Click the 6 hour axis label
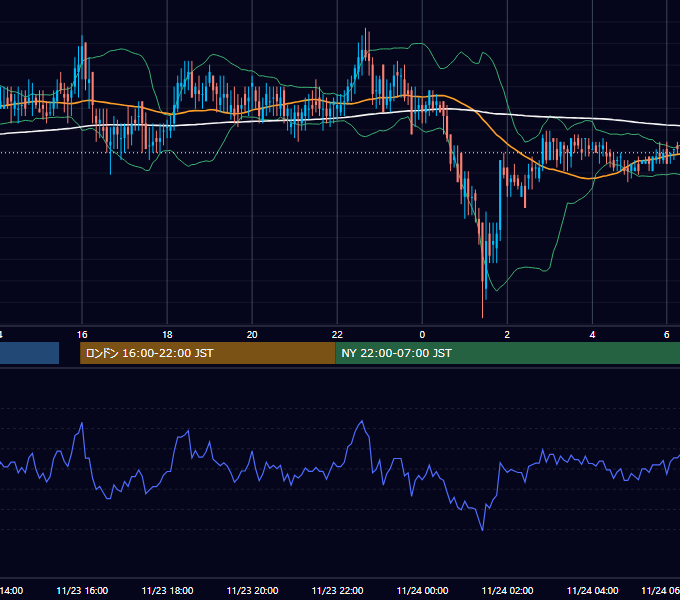The image size is (680, 600). click(667, 335)
